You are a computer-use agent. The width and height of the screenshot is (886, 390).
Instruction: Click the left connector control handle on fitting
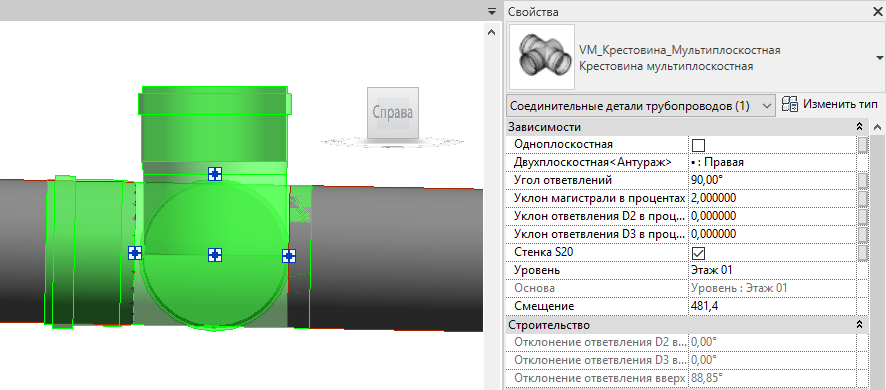134,253
